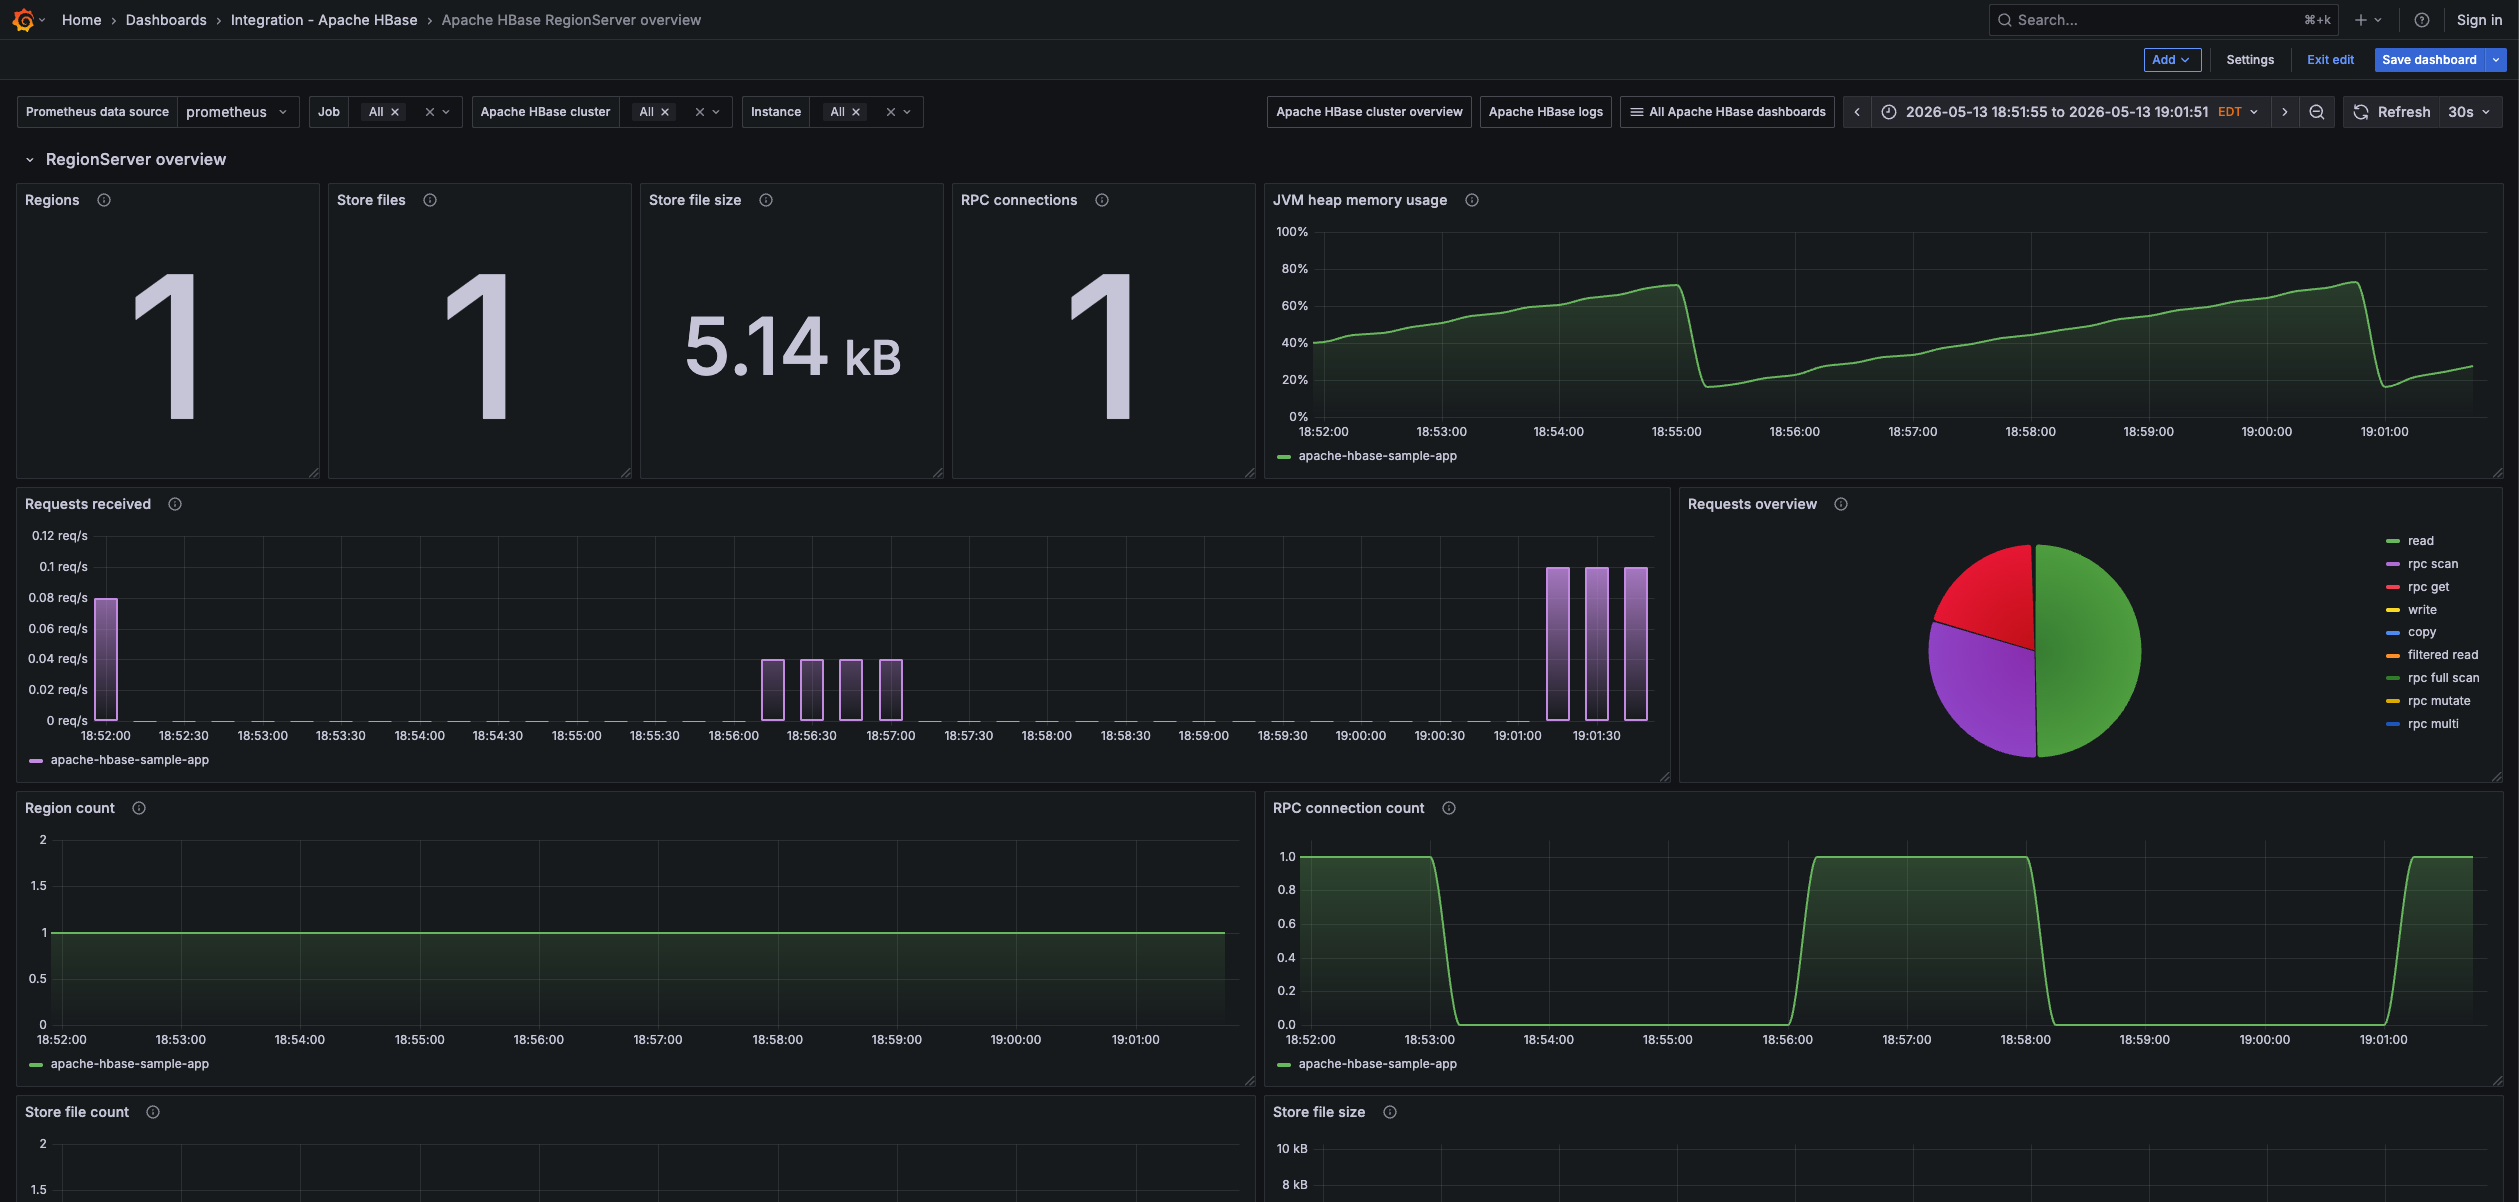Remove the Instance 'All' value chip
This screenshot has width=2519, height=1202.
[x=856, y=112]
